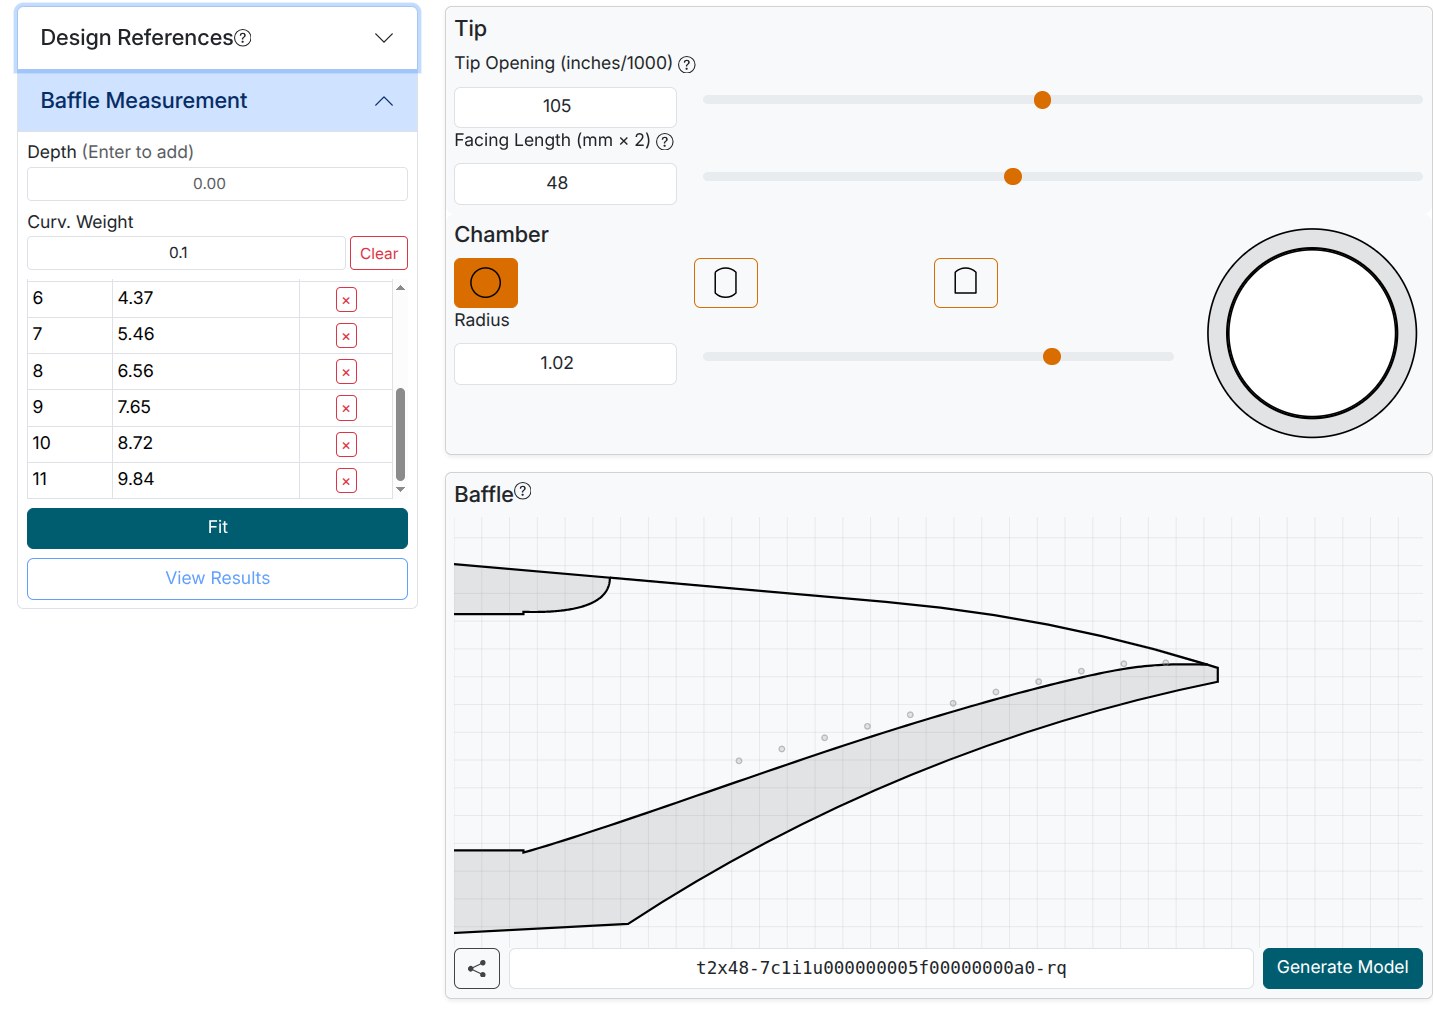Click the scrollbar up arrow in table
1433x1020 pixels.
point(401,288)
